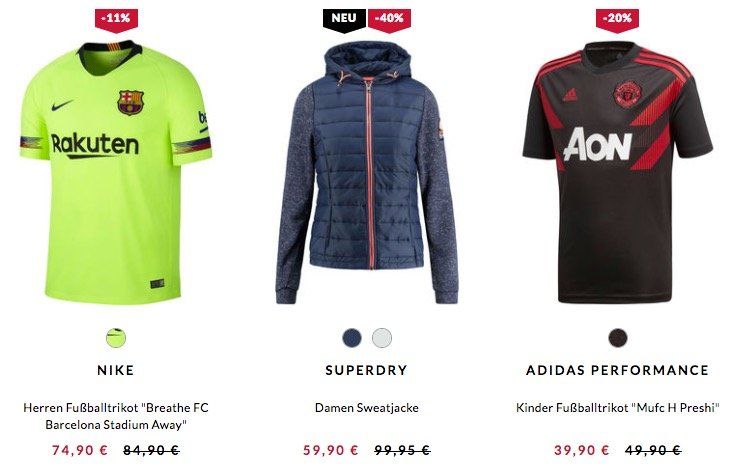733x469 pixels.
Task: Click the 59,90 € sale price
Action: coord(331,450)
